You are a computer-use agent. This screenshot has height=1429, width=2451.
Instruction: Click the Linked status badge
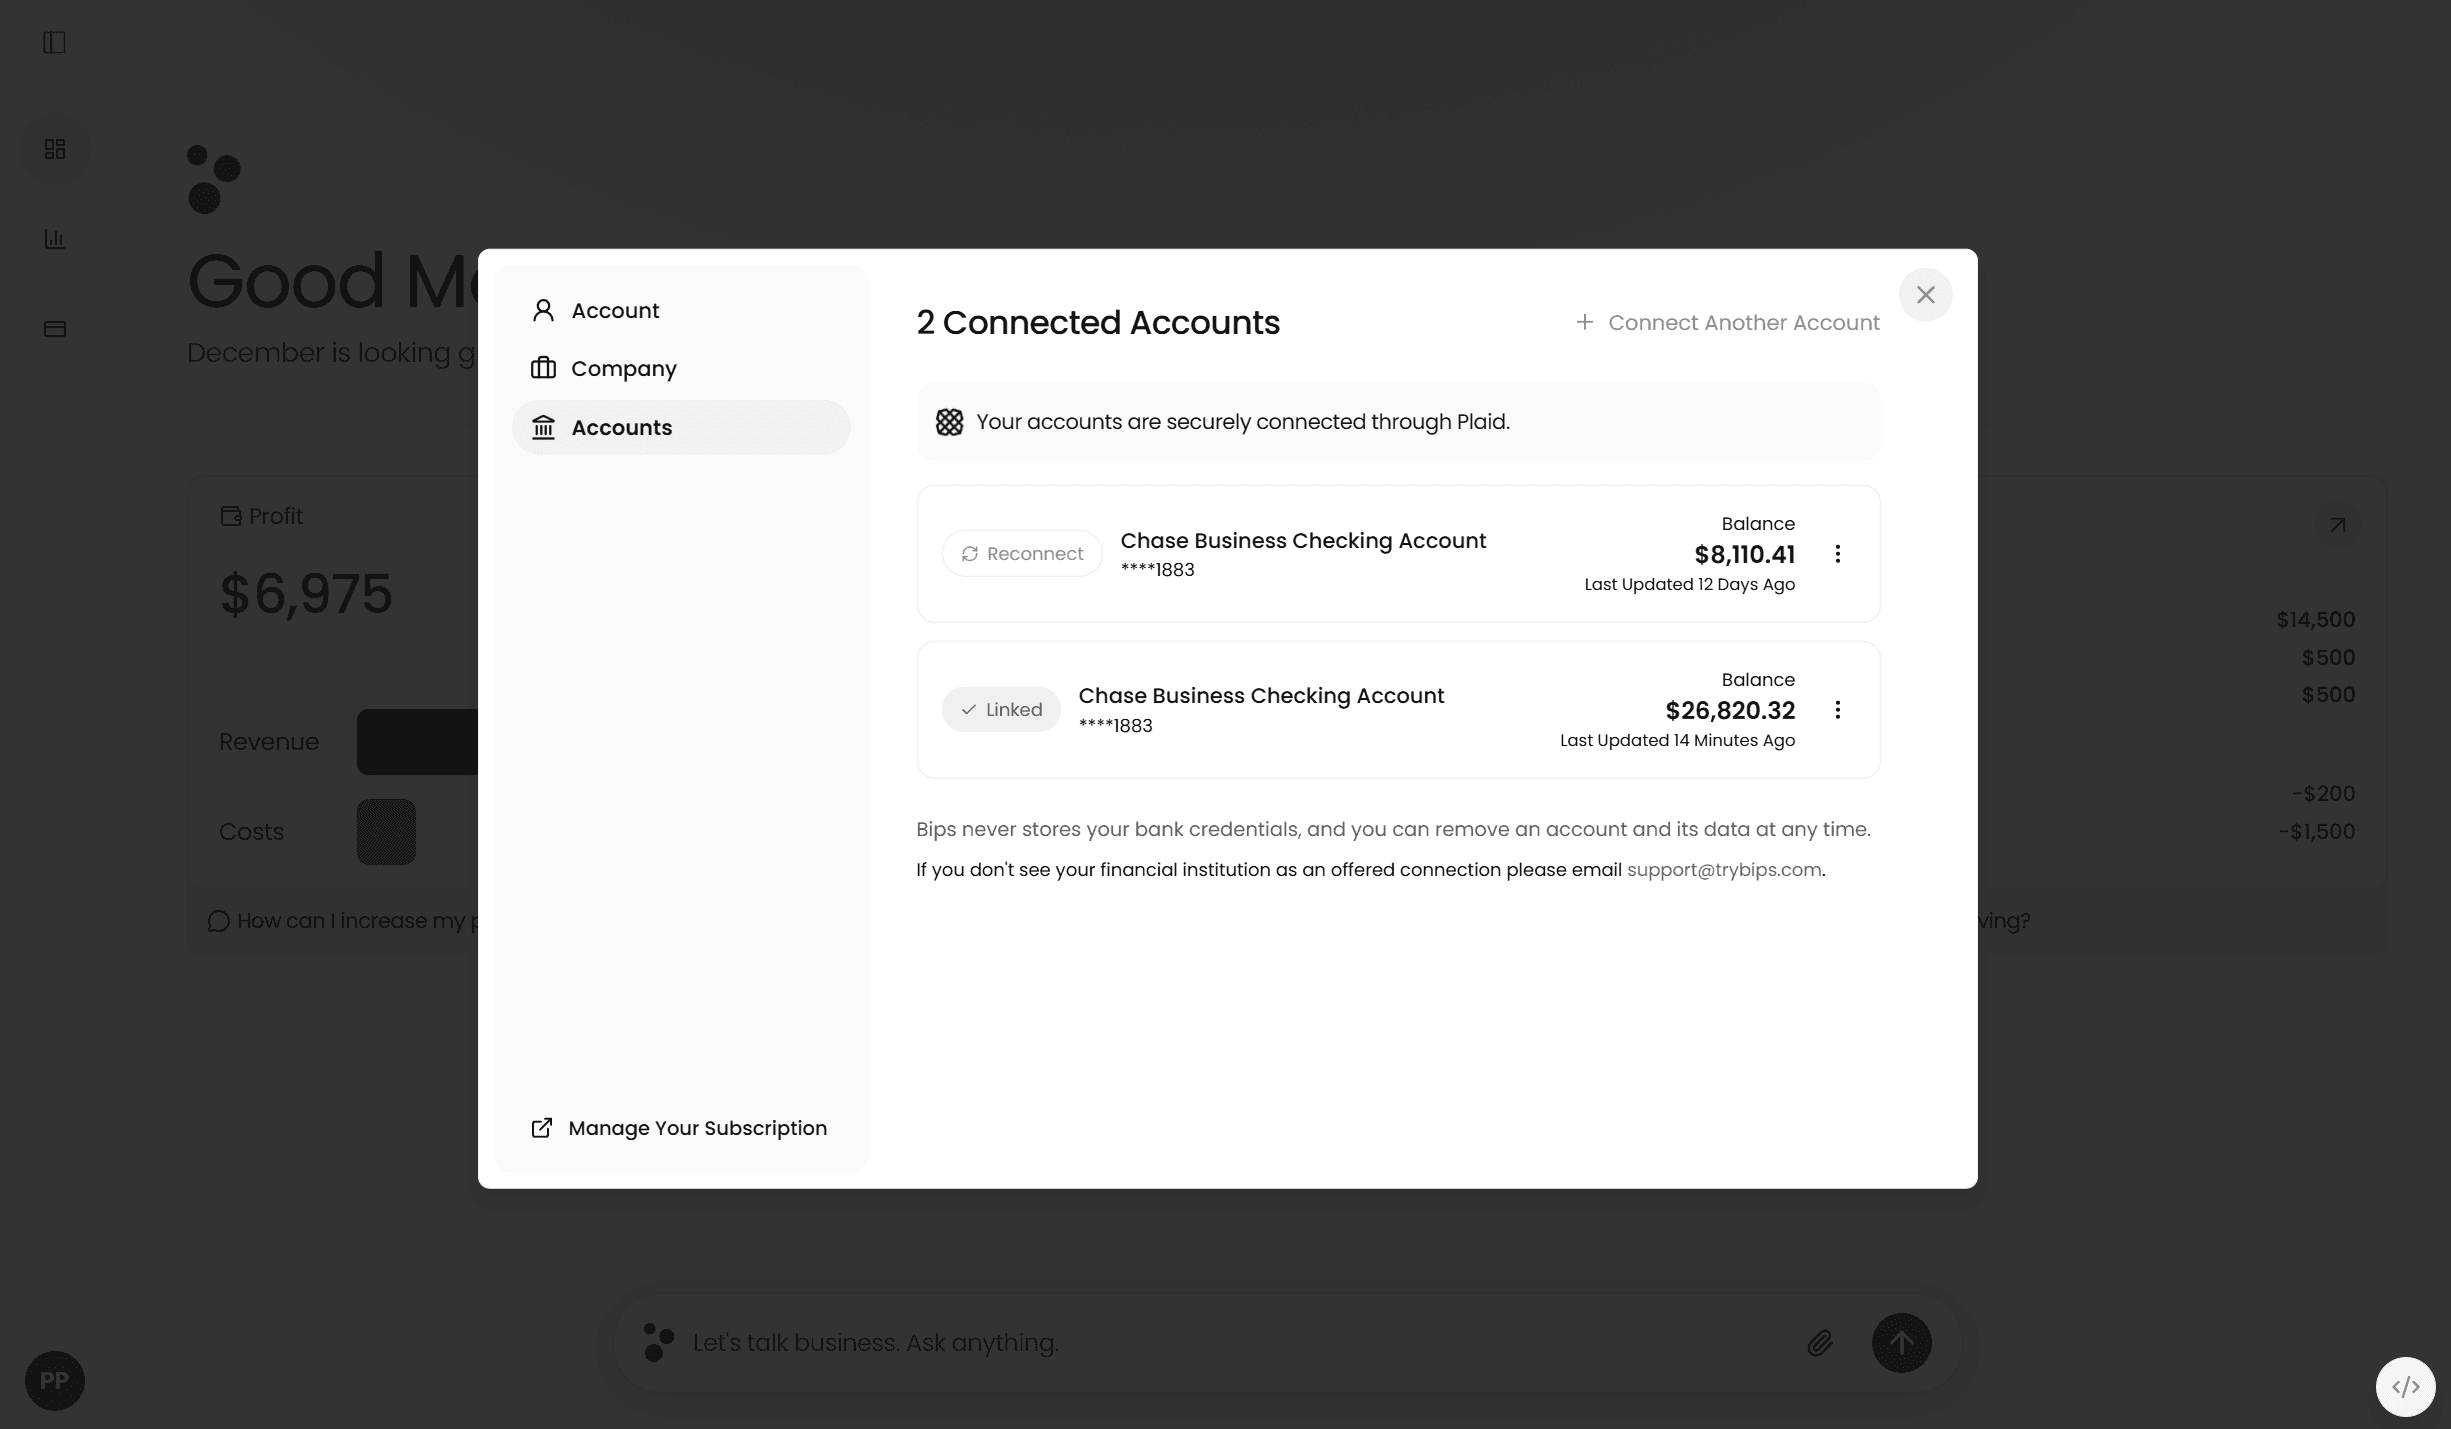[x=1001, y=709]
